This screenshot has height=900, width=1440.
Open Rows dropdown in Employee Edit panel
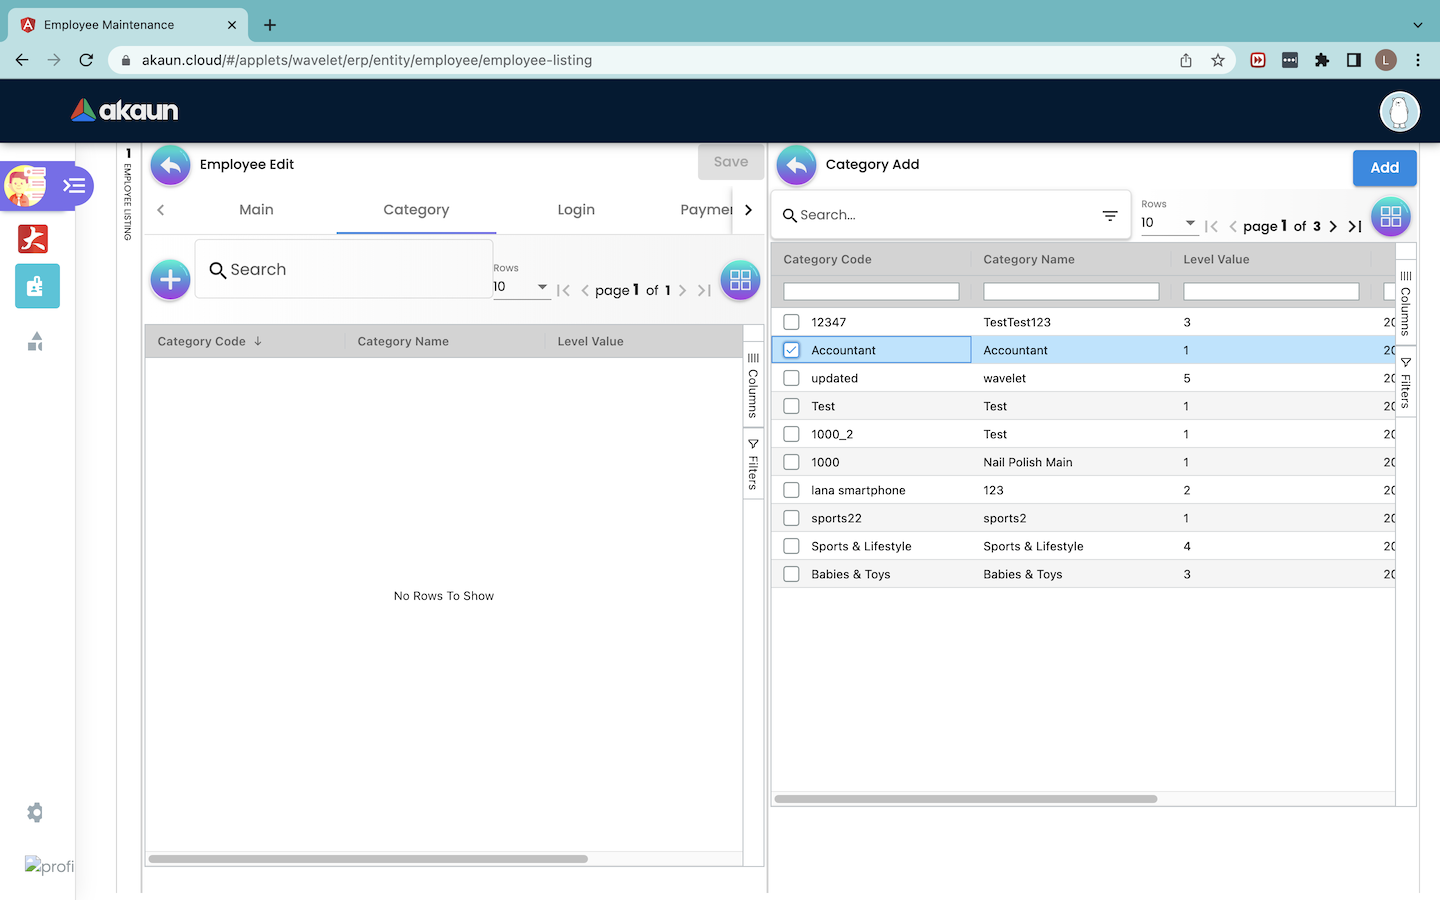(x=521, y=287)
